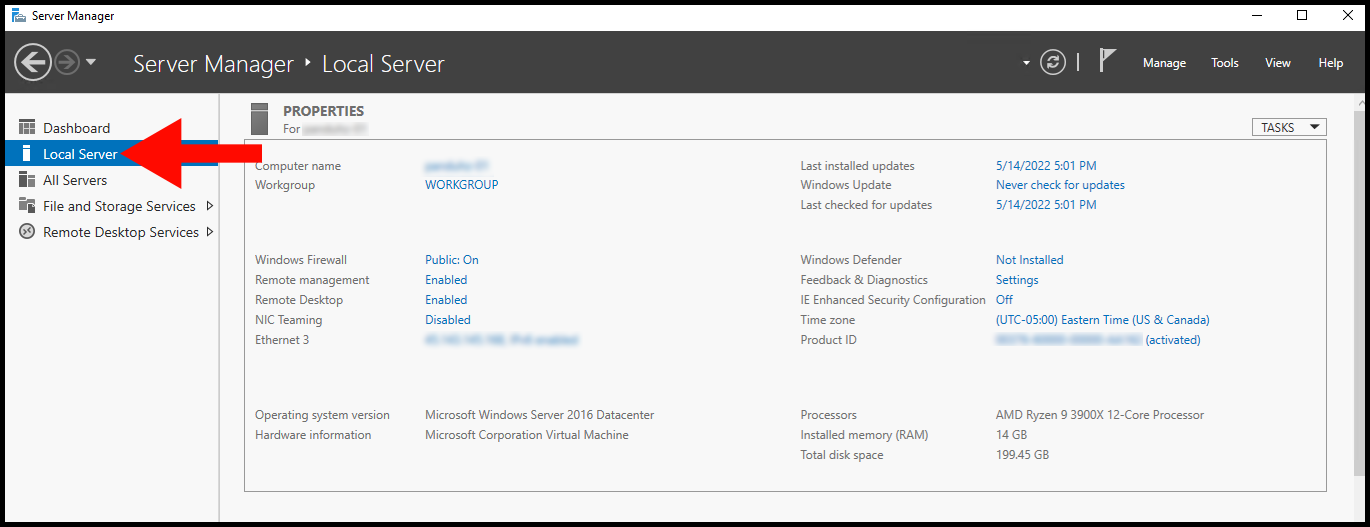Click 'Never check for updates' link
This screenshot has width=1370, height=527.
[1060, 185]
